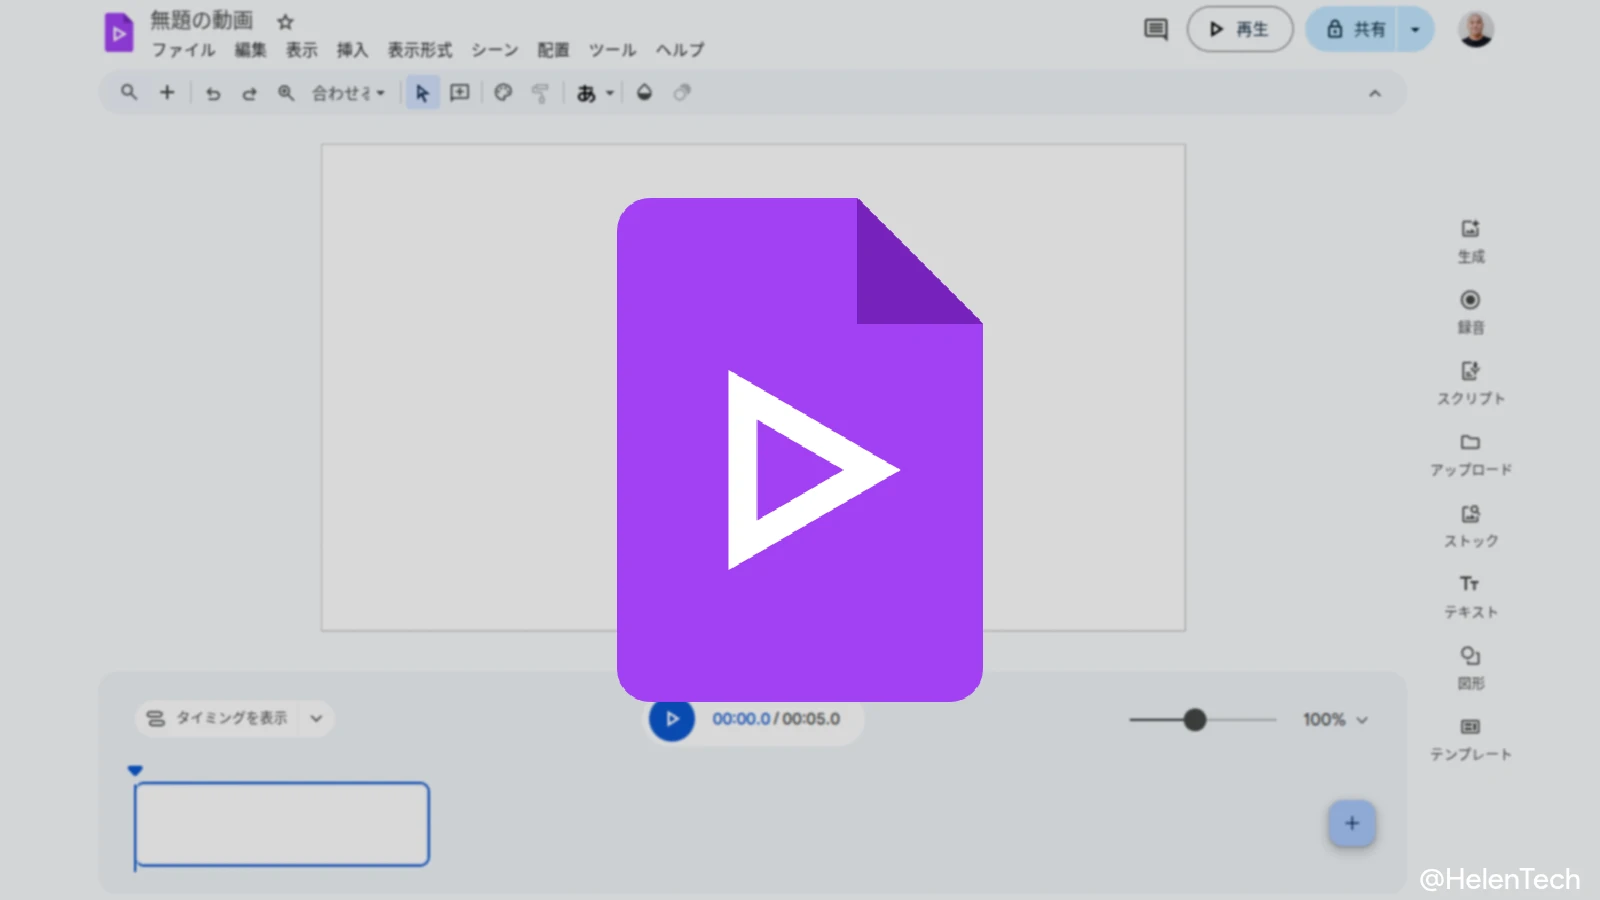Activate the select cursor tool
The image size is (1600, 900).
point(422,93)
